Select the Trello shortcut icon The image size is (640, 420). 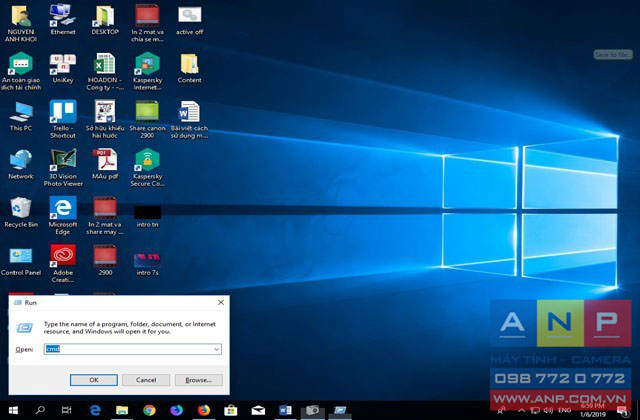click(x=63, y=120)
